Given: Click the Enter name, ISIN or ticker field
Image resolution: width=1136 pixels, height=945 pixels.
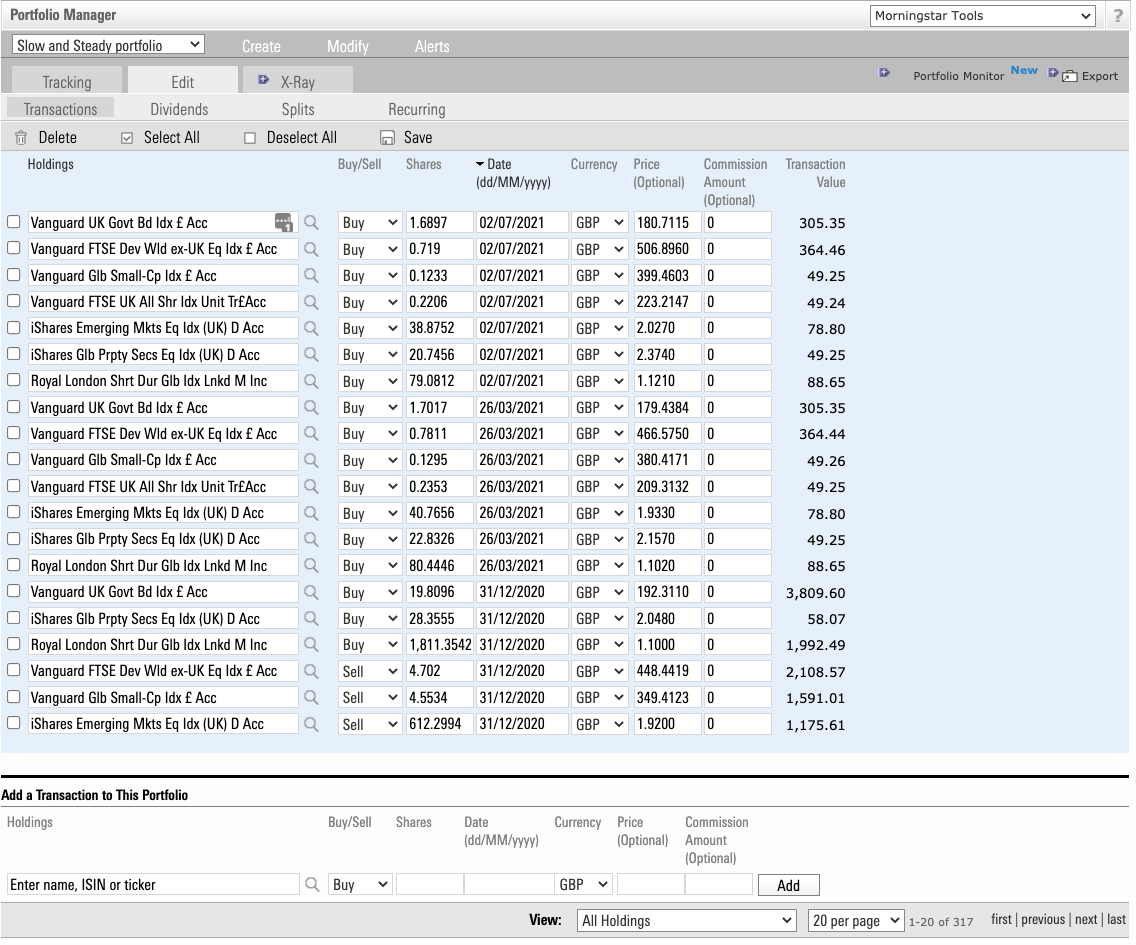Looking at the screenshot, I should [x=150, y=884].
